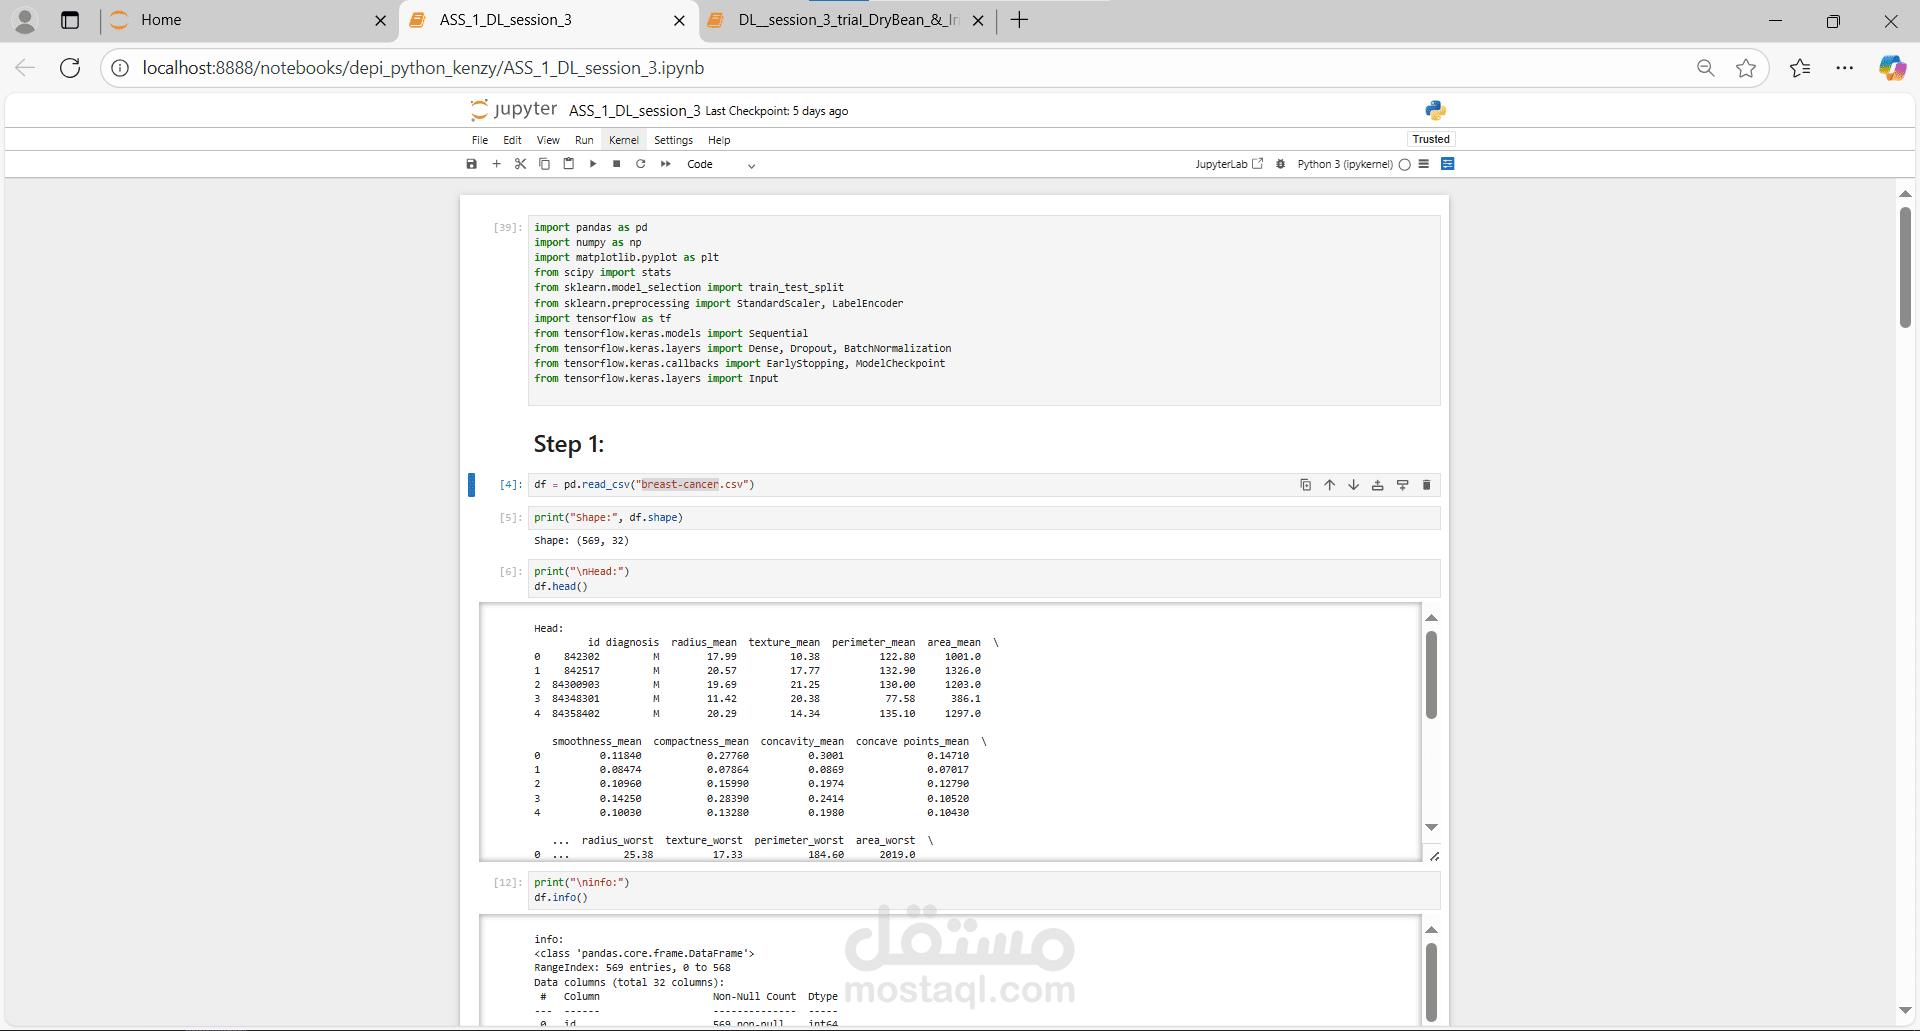Insert a new cell below with plus icon
Image resolution: width=1920 pixels, height=1031 pixels.
(496, 164)
